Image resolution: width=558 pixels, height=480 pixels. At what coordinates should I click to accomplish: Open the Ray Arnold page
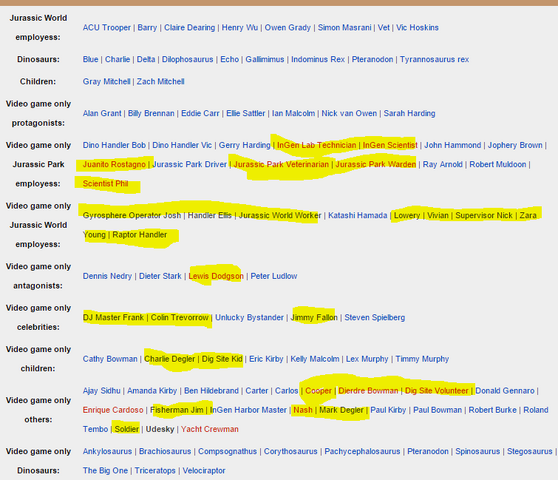442,164
